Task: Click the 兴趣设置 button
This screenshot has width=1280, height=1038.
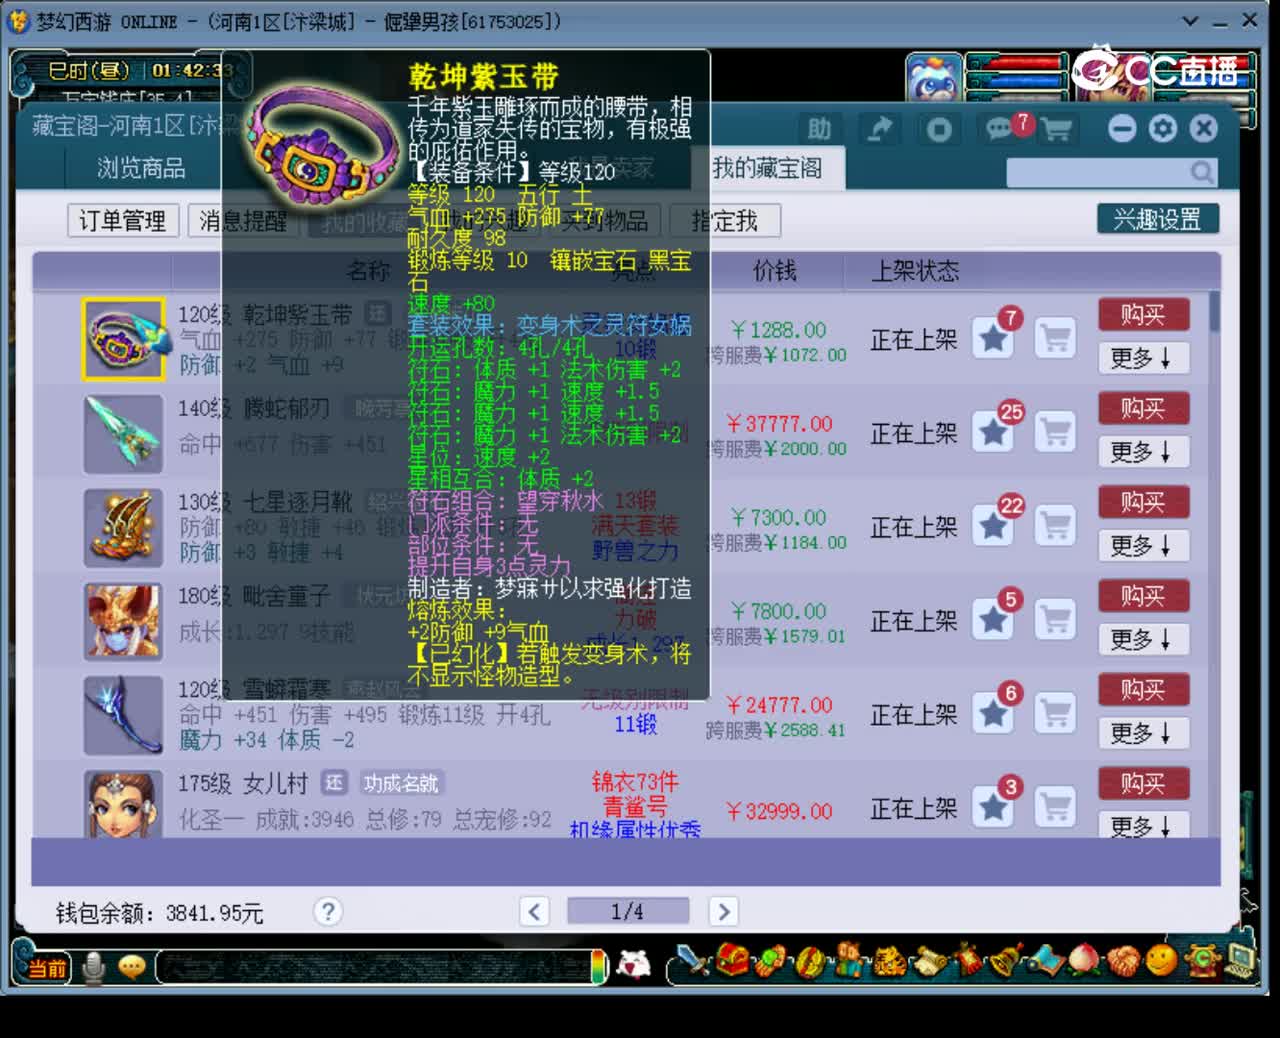Action: coord(1158,219)
